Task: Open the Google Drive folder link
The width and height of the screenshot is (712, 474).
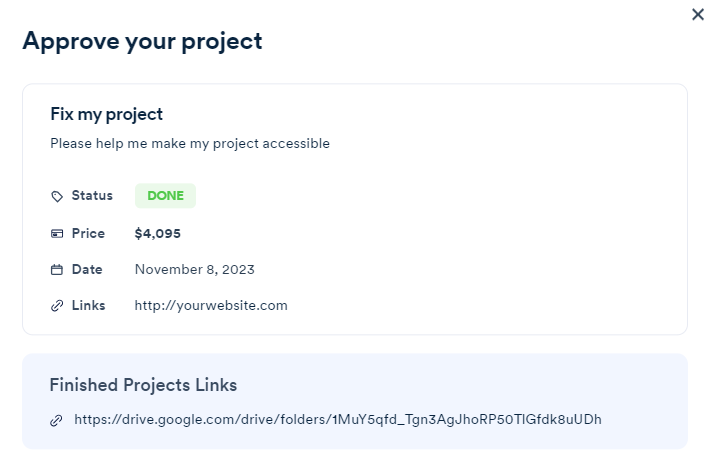Action: (338, 419)
